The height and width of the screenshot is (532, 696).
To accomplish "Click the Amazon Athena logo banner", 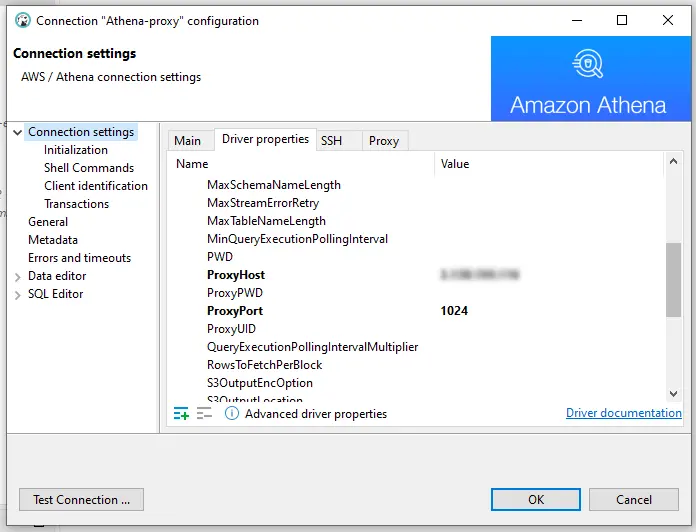I will tap(590, 79).
